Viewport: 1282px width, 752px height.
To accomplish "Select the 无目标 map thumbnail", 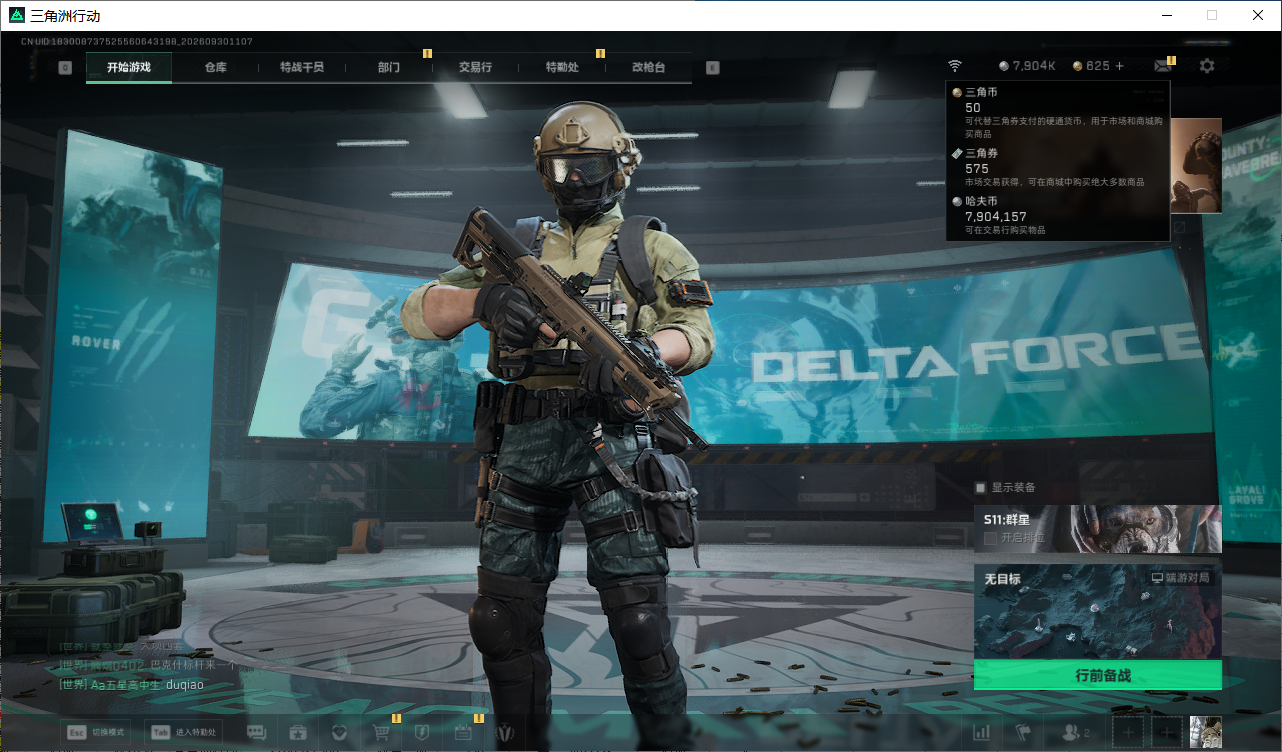I will [1098, 612].
